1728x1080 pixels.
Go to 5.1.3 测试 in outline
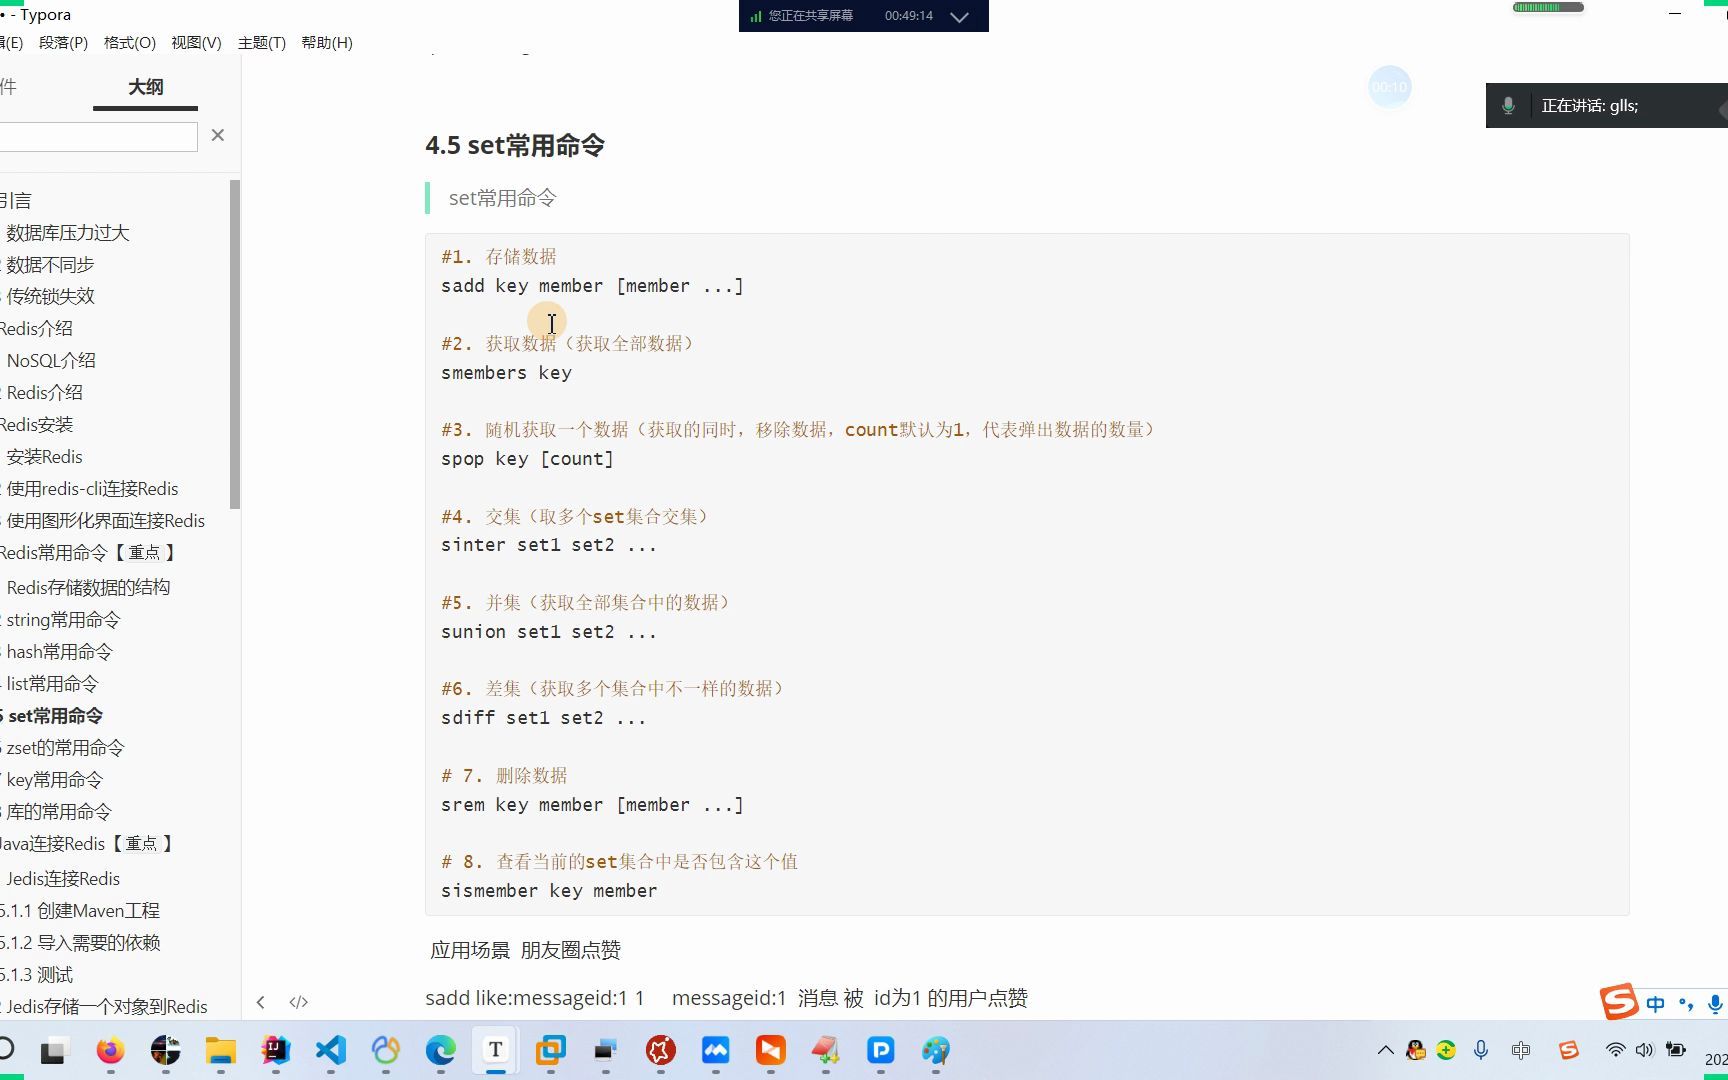pos(37,975)
